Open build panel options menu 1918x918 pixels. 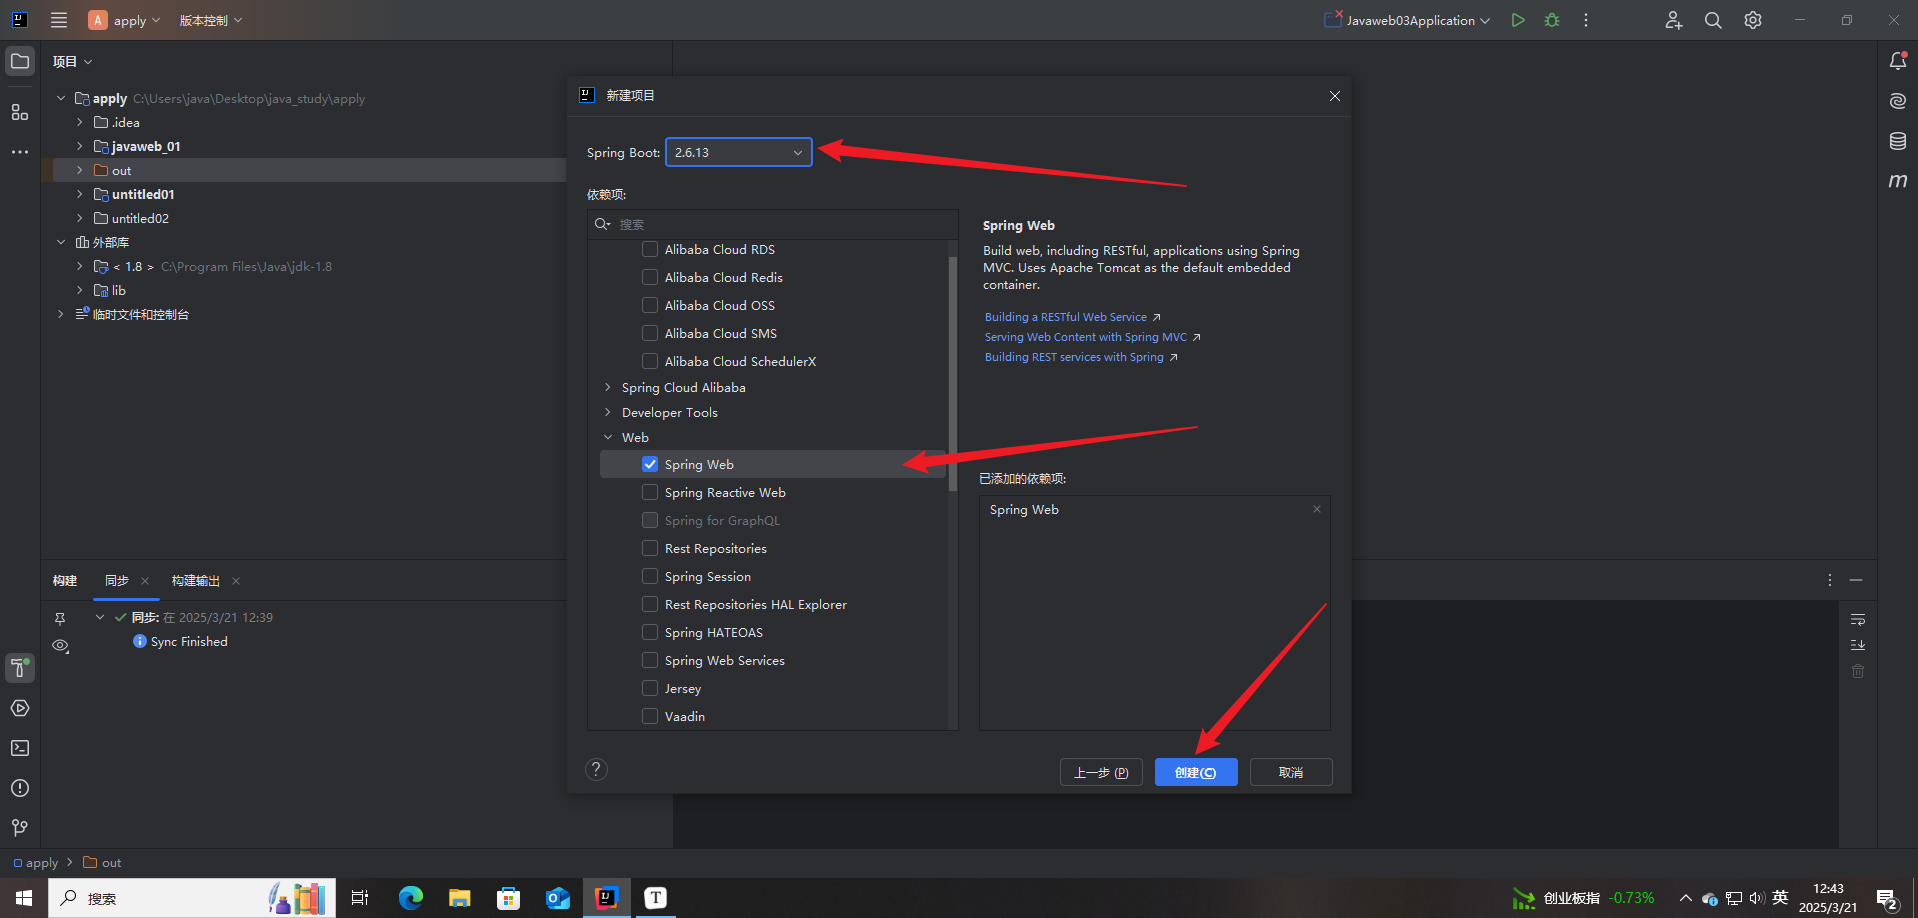pyautogui.click(x=1830, y=580)
